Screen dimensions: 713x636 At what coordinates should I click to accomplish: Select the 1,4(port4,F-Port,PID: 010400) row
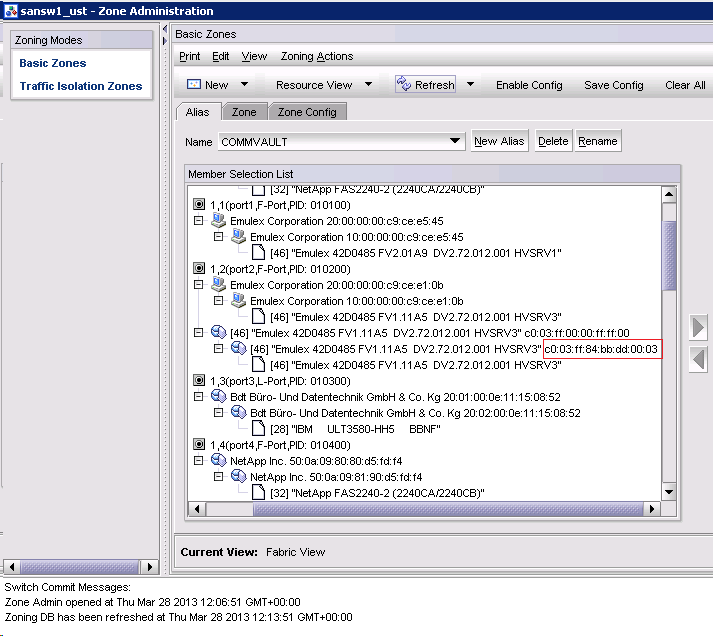click(280, 445)
